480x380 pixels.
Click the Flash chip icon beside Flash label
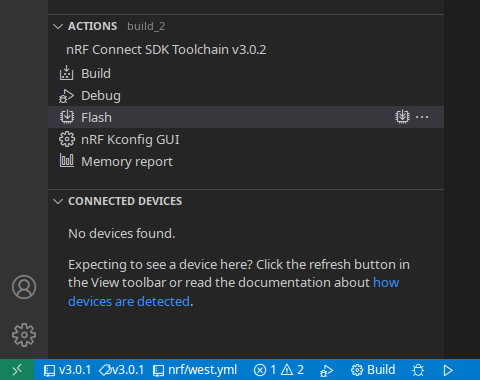pyautogui.click(x=67, y=117)
